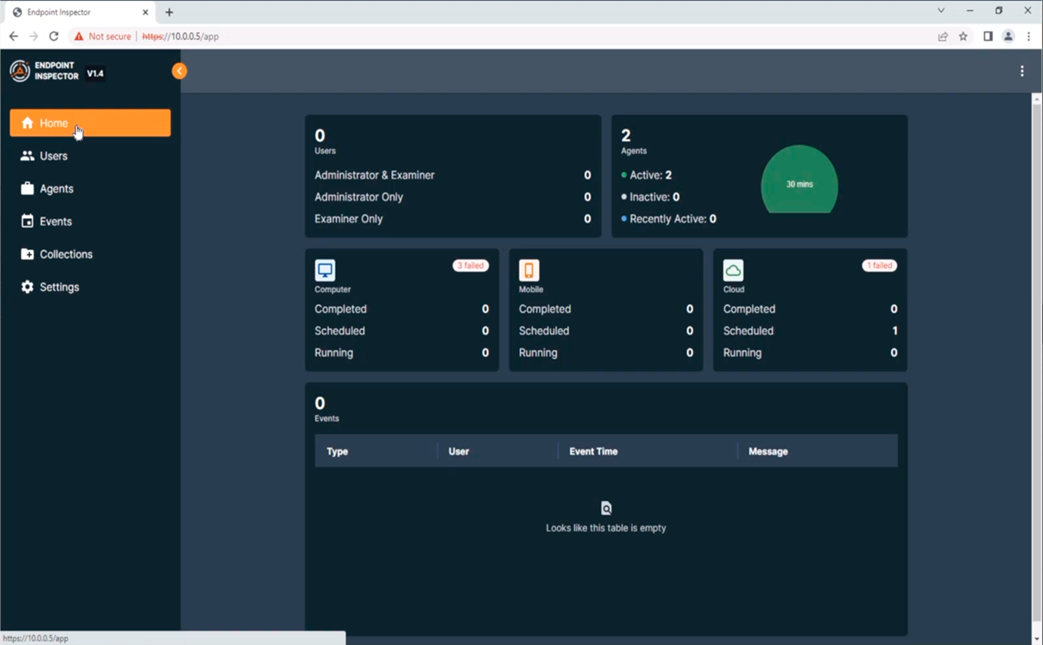Viewport: 1043px width, 645px height.
Task: Open the browser's three-dot menu
Action: [x=1030, y=36]
